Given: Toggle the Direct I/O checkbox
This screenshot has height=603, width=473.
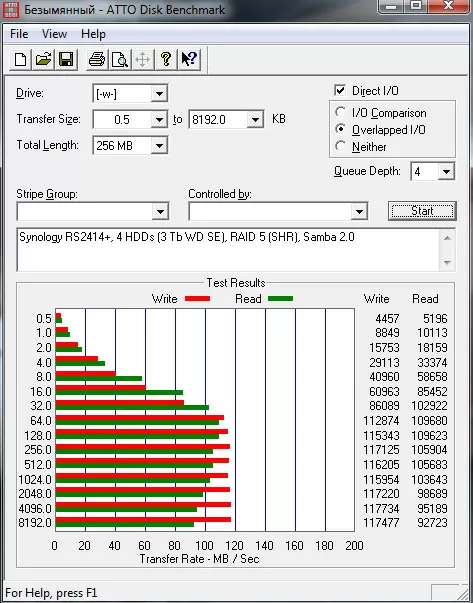Looking at the screenshot, I should (x=340, y=91).
